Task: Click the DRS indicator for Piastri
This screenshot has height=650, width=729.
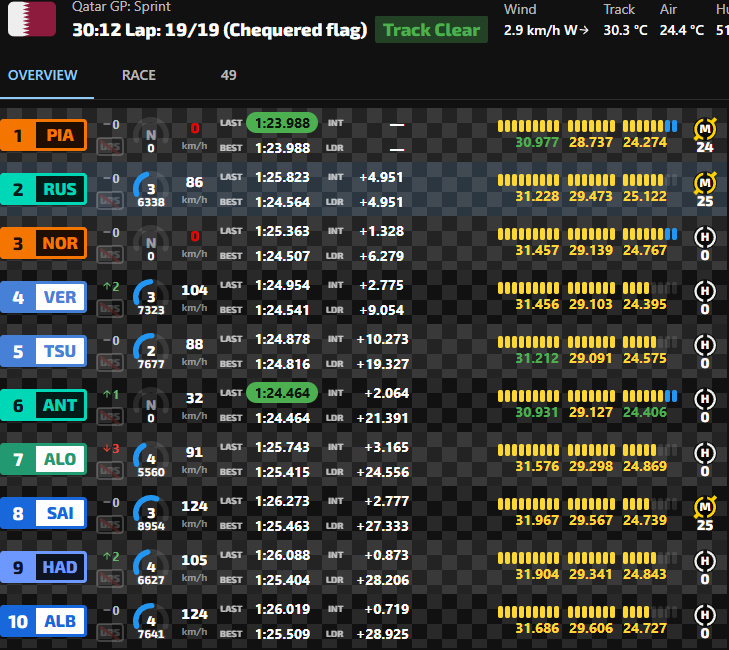Action: (x=110, y=146)
